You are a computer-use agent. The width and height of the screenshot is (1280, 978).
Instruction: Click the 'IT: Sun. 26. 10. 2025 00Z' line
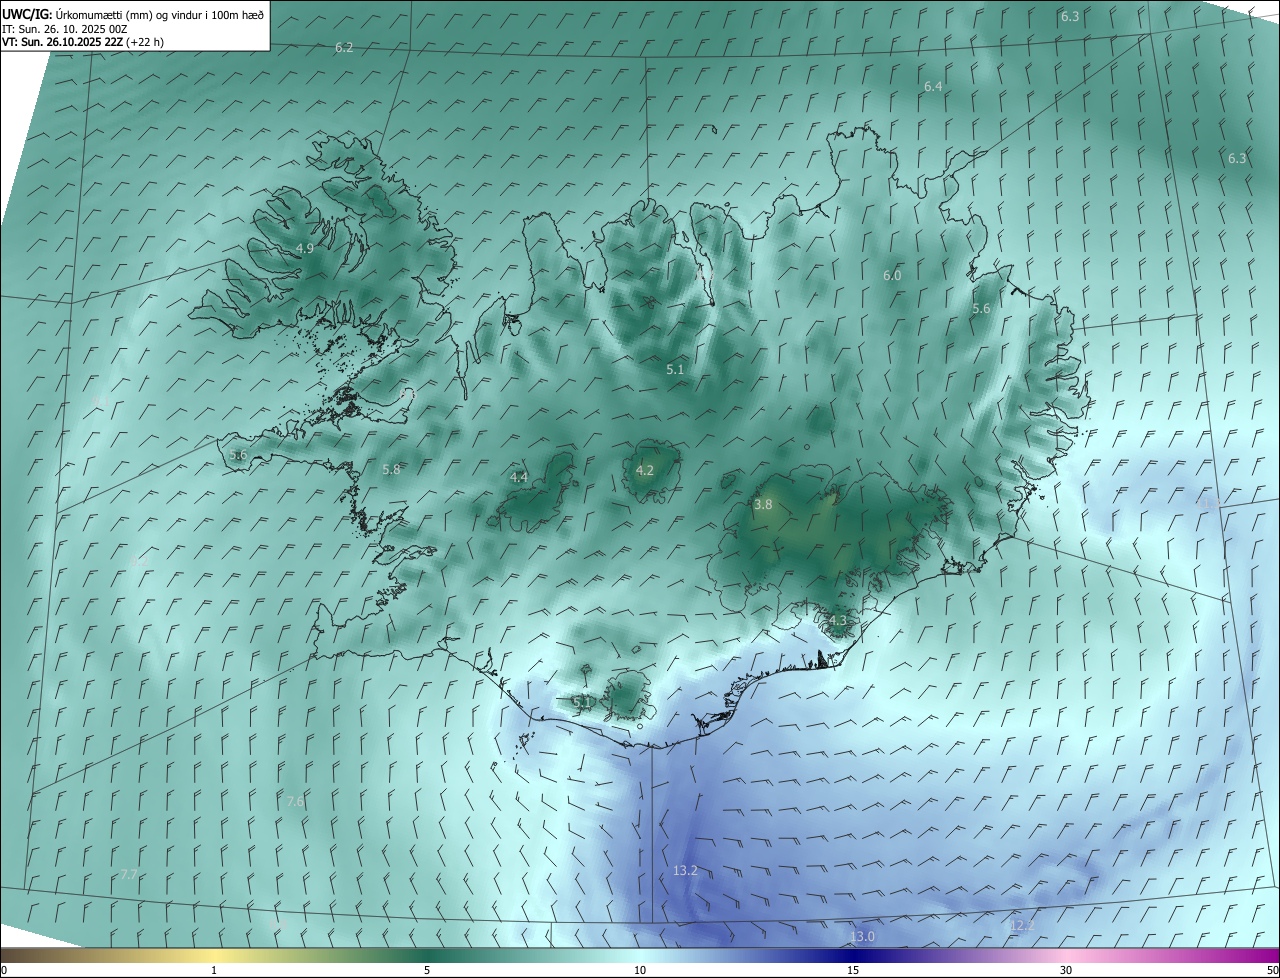click(x=64, y=28)
